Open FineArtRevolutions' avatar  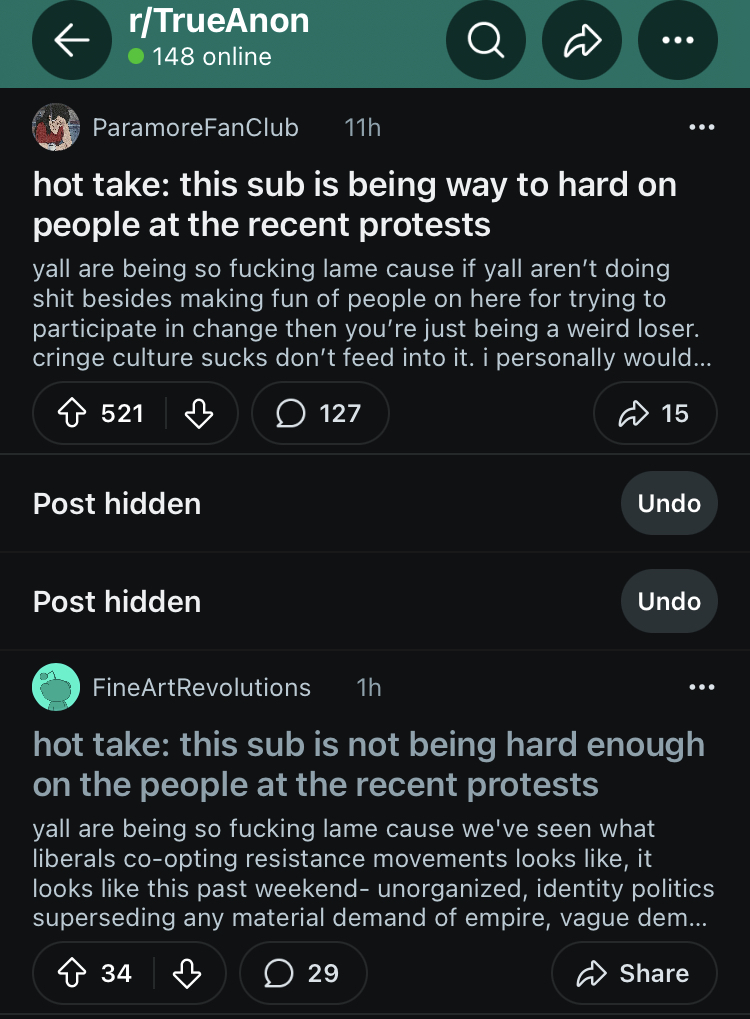[56, 687]
